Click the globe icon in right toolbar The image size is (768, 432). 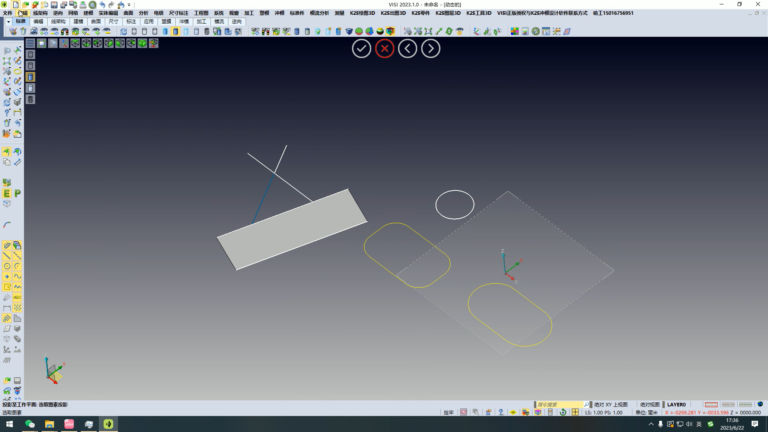[x=536, y=31]
